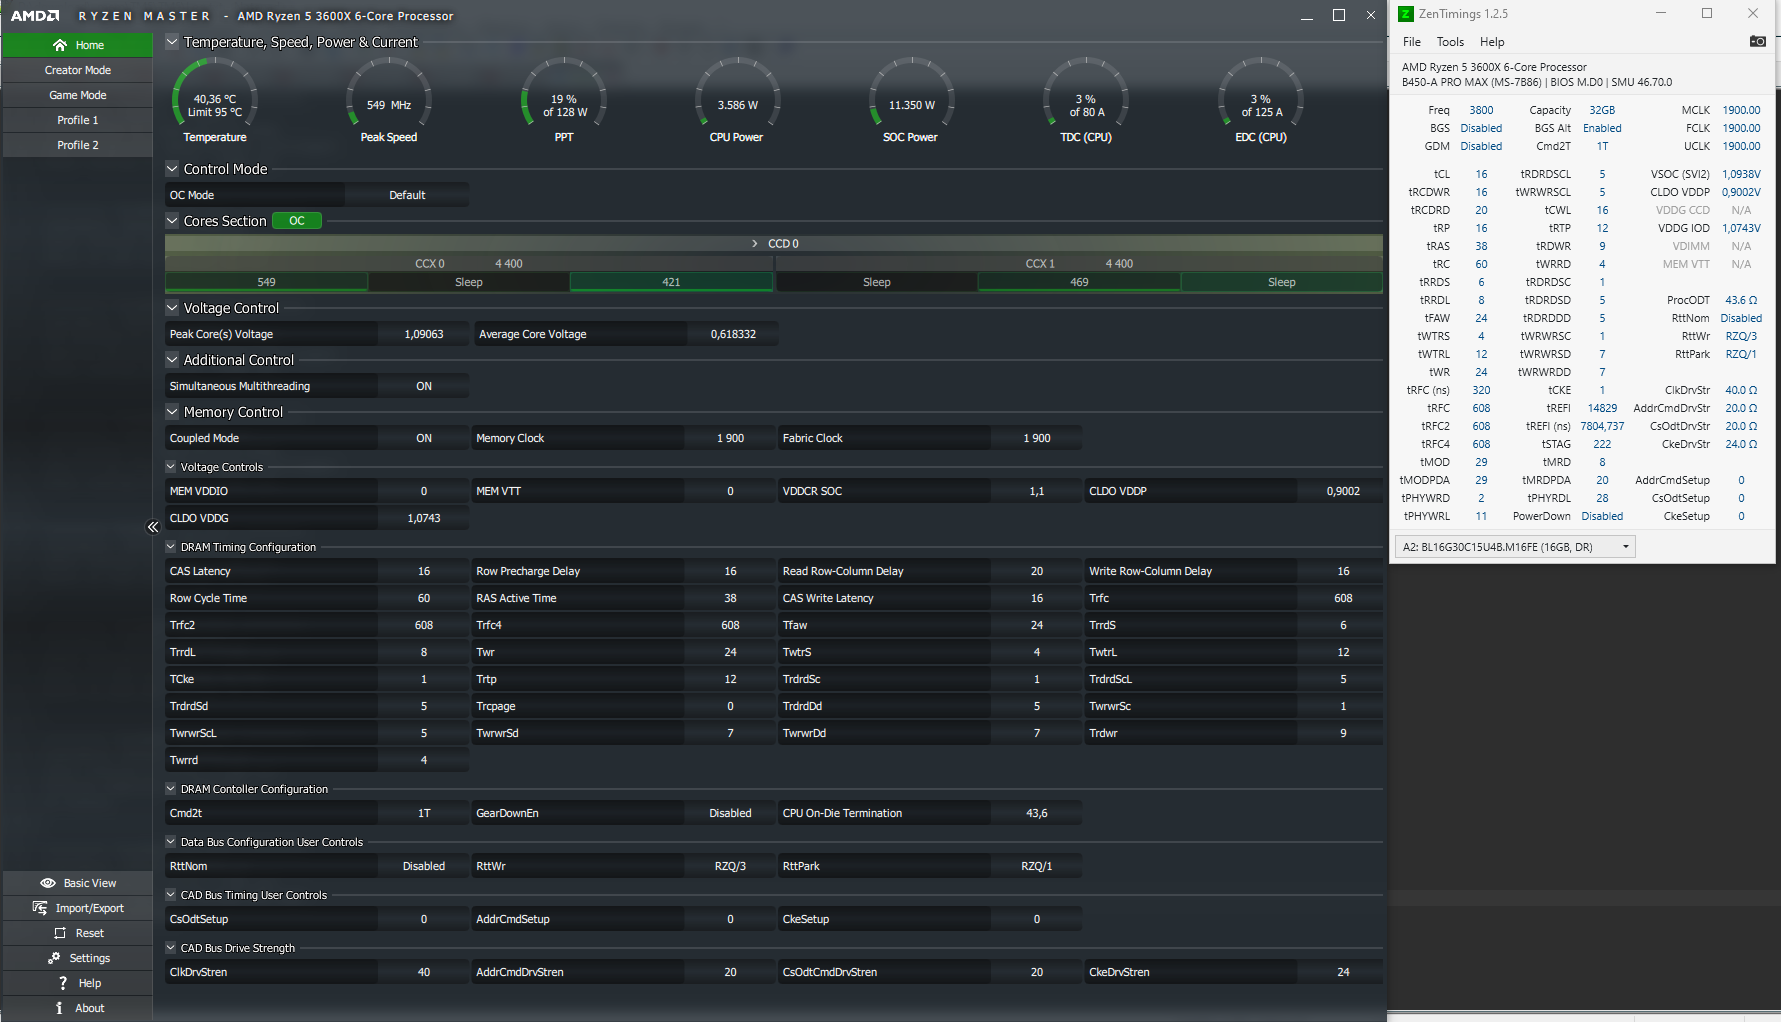1781x1022 pixels.
Task: Expand the CCD 0 chevron
Action: coord(755,244)
